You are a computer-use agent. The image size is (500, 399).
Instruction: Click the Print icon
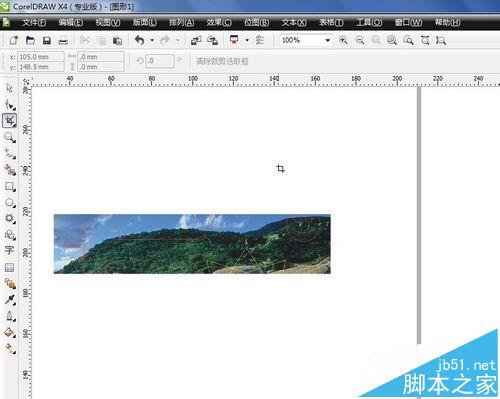[x=63, y=41]
